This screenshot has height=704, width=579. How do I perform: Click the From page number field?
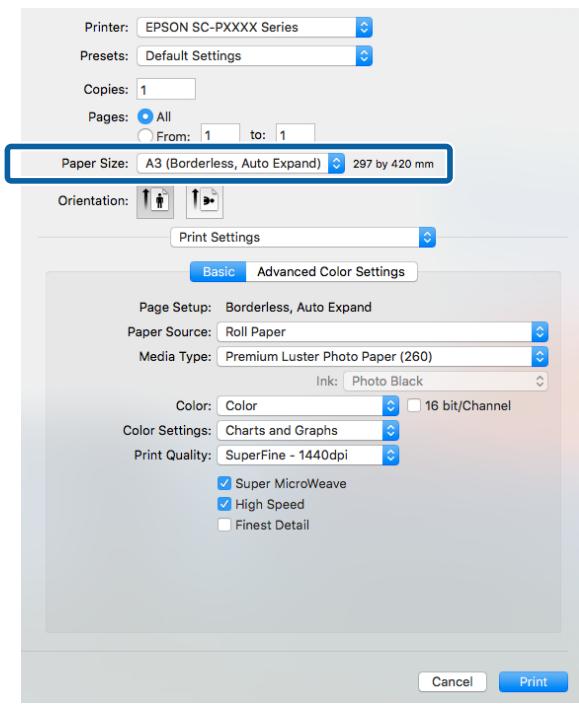220,134
